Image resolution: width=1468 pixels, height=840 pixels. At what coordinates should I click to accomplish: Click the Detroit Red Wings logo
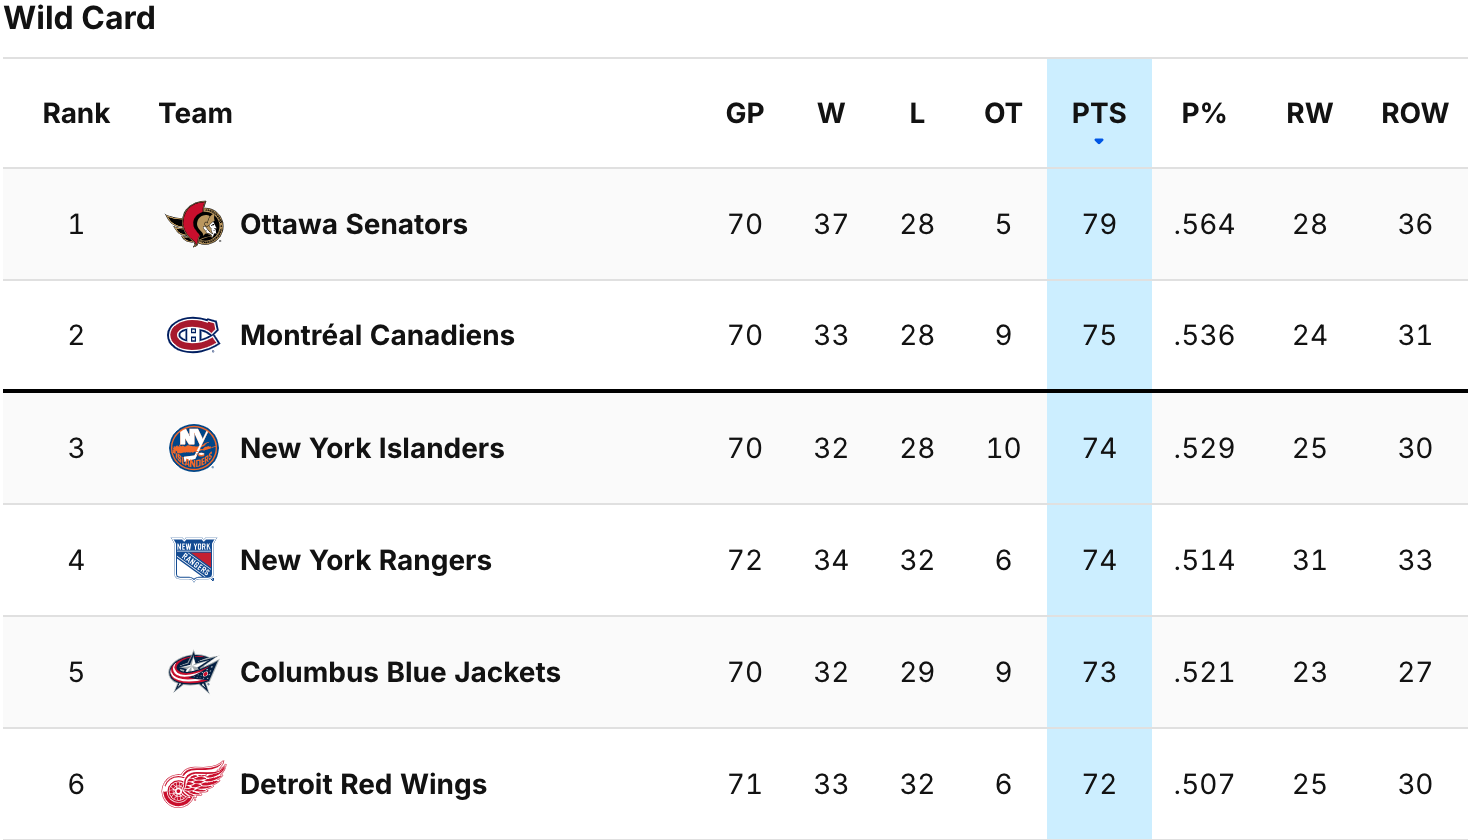tap(194, 784)
